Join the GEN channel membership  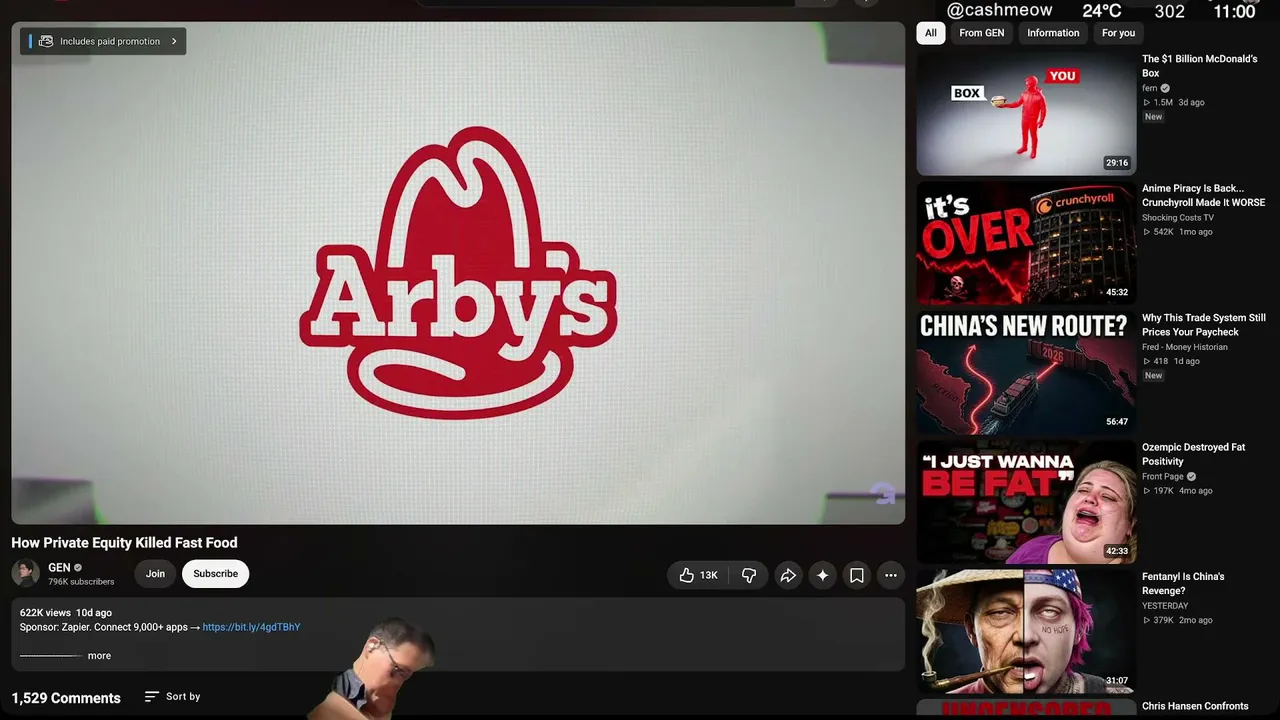click(x=155, y=574)
